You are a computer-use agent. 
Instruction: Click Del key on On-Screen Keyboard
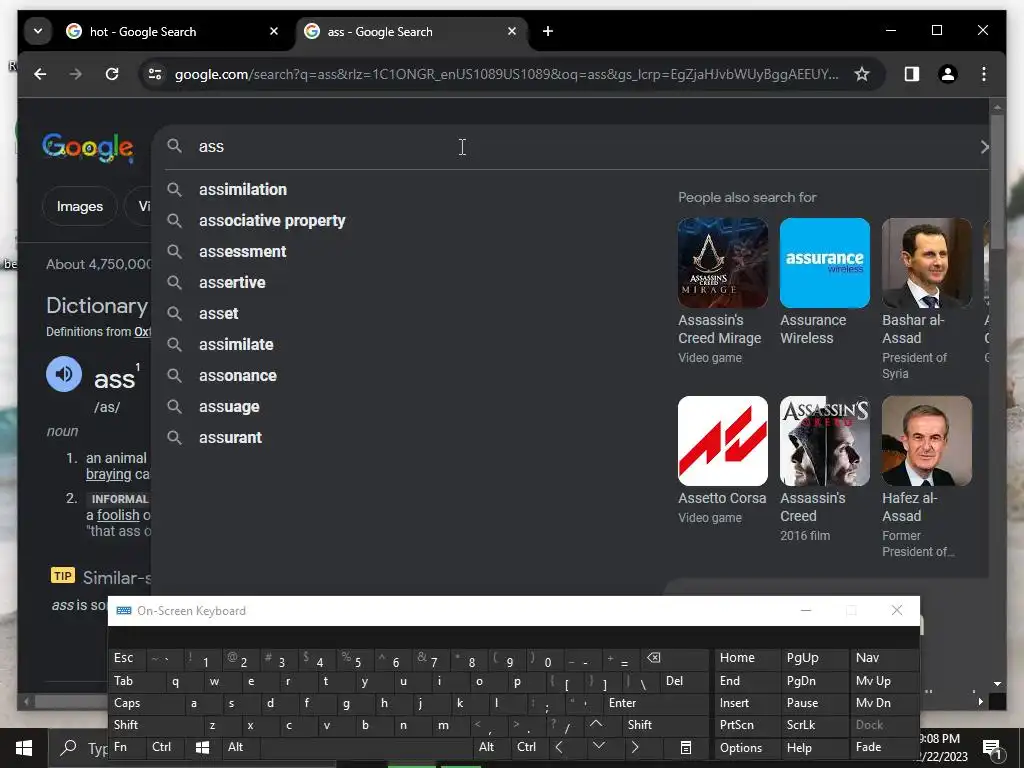pyautogui.click(x=684, y=681)
